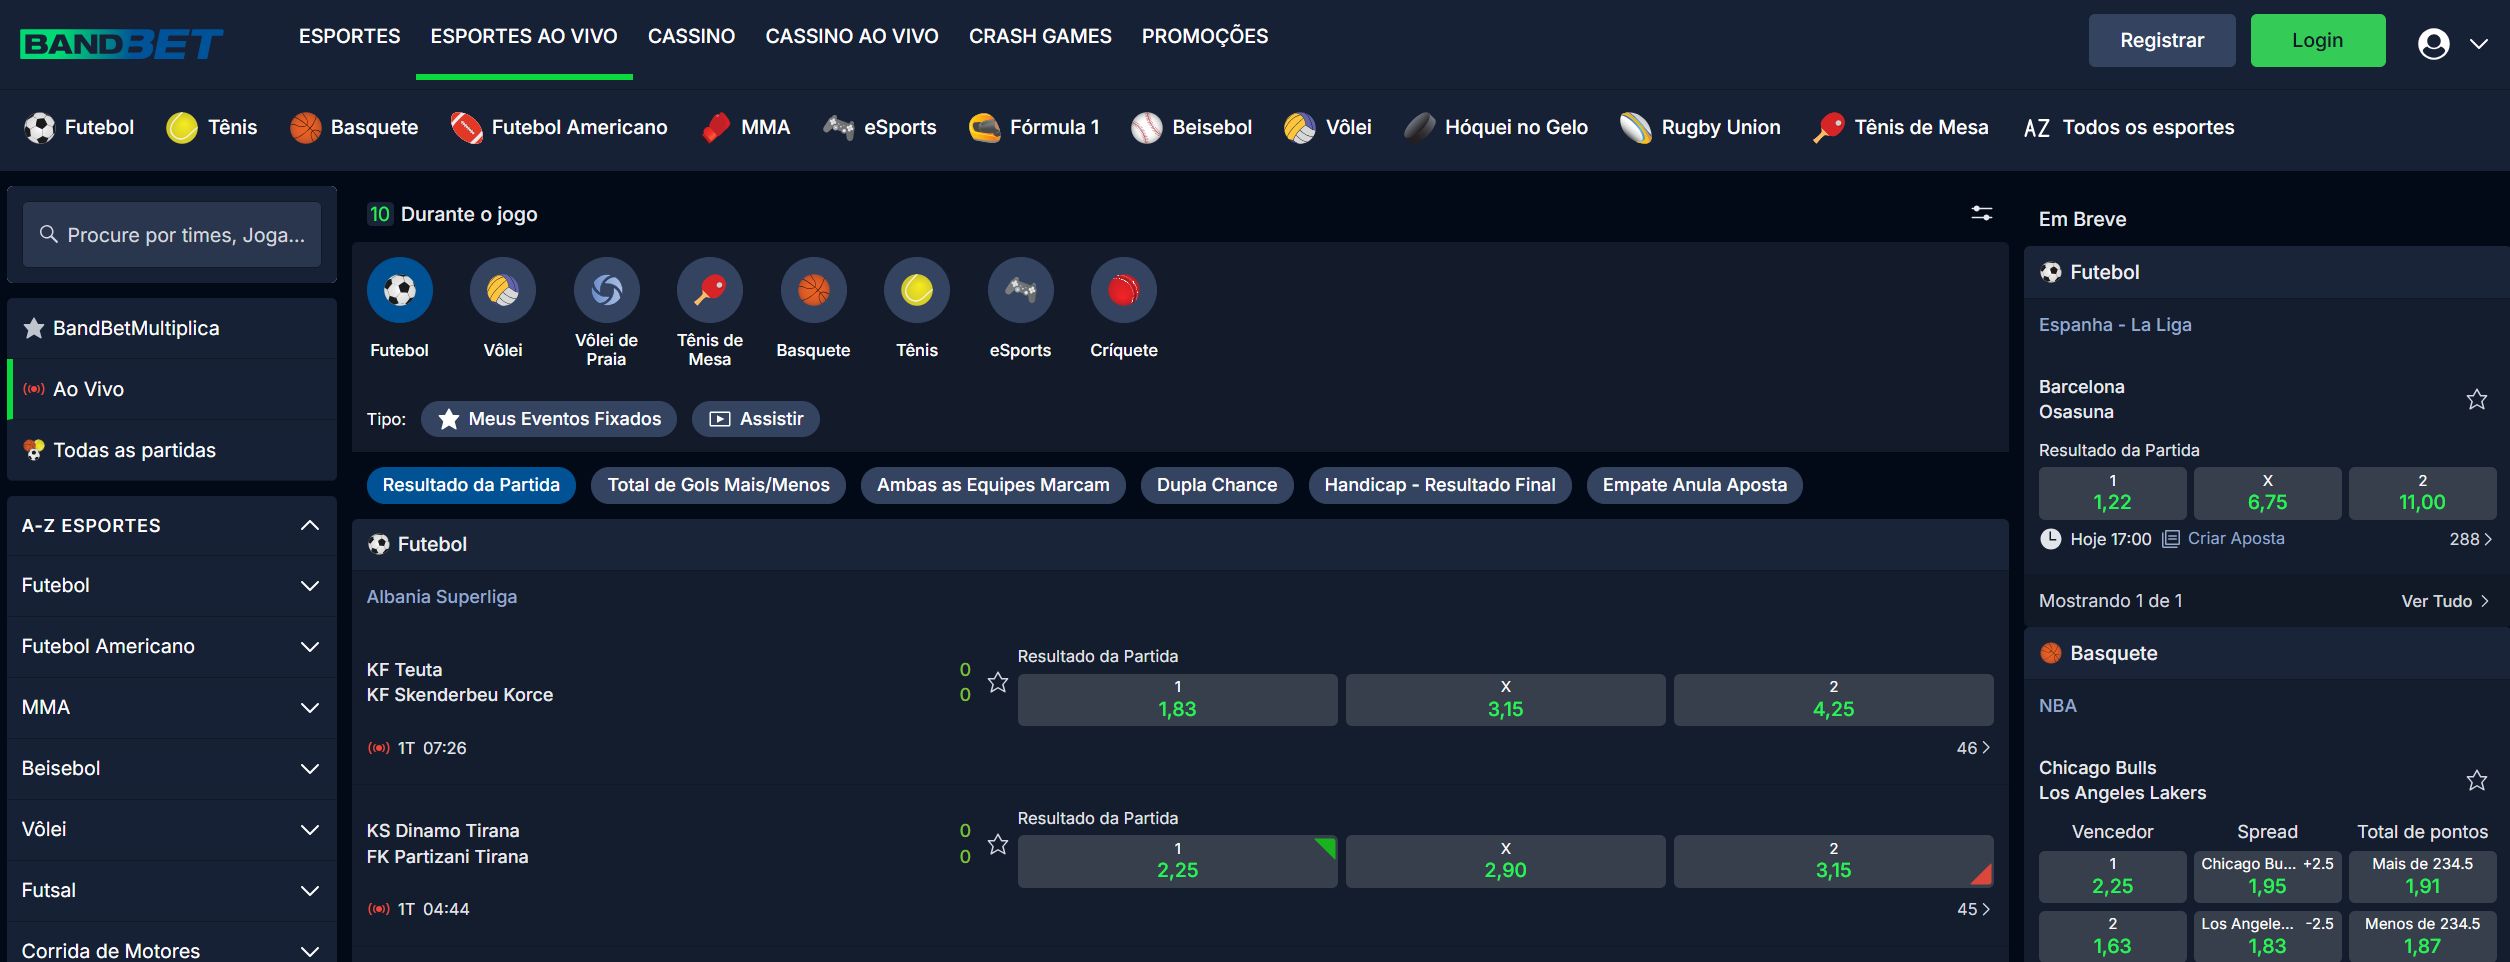The image size is (2510, 962).
Task: Select the Vôlei de Praia round icon
Action: coord(606,290)
